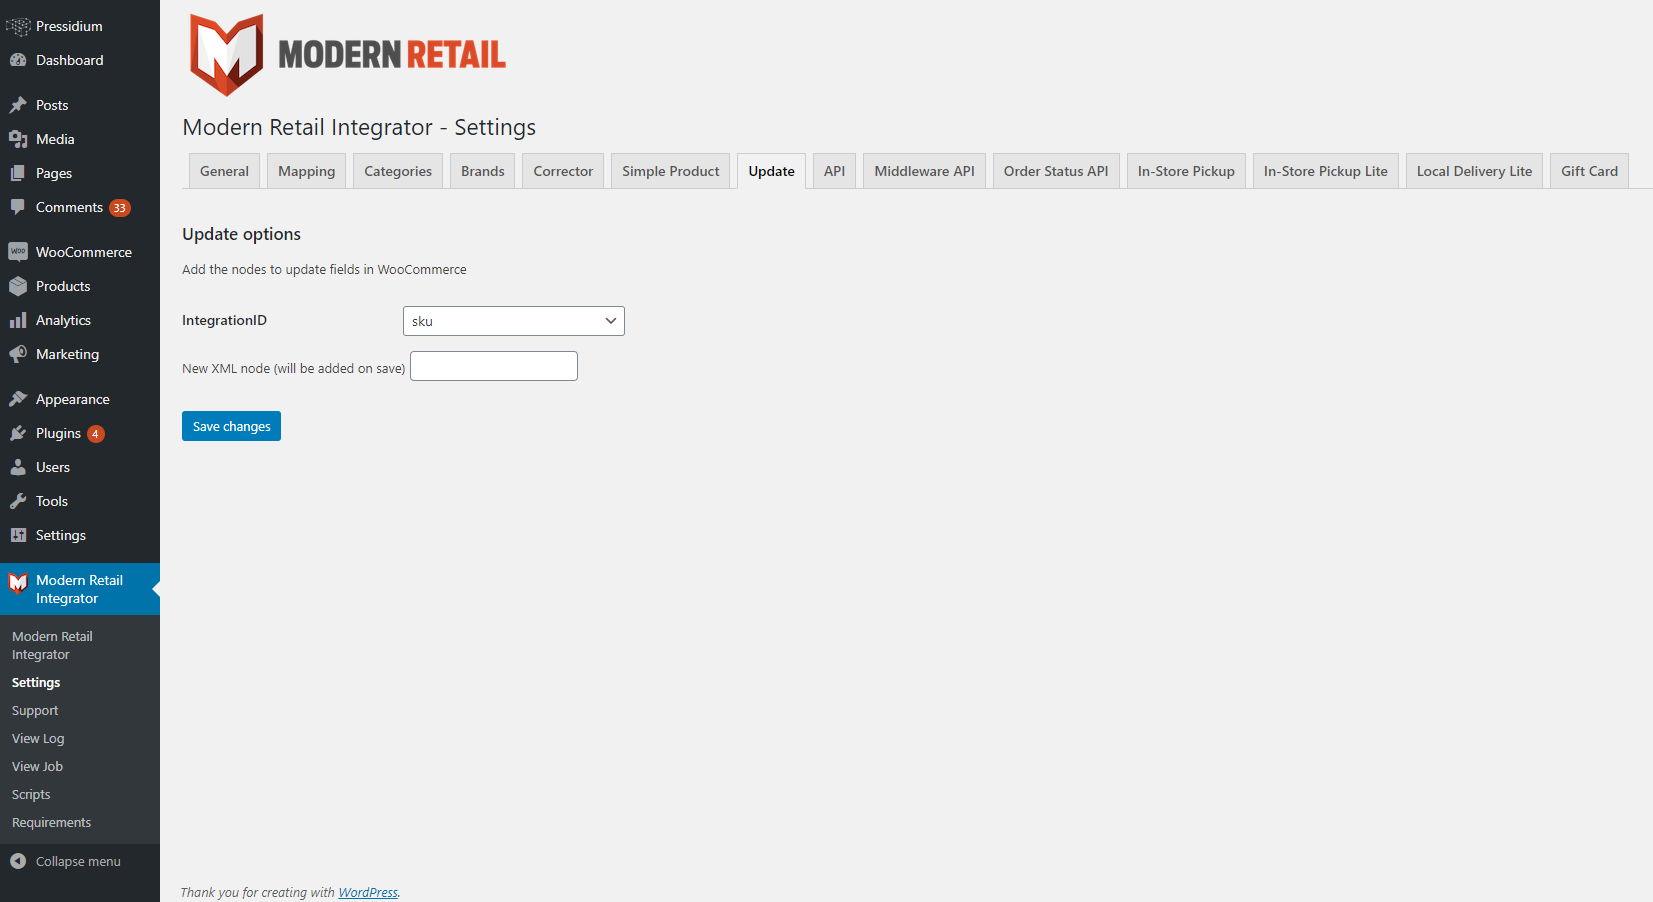Go to the API tab
This screenshot has width=1653, height=902.
pyautogui.click(x=835, y=171)
